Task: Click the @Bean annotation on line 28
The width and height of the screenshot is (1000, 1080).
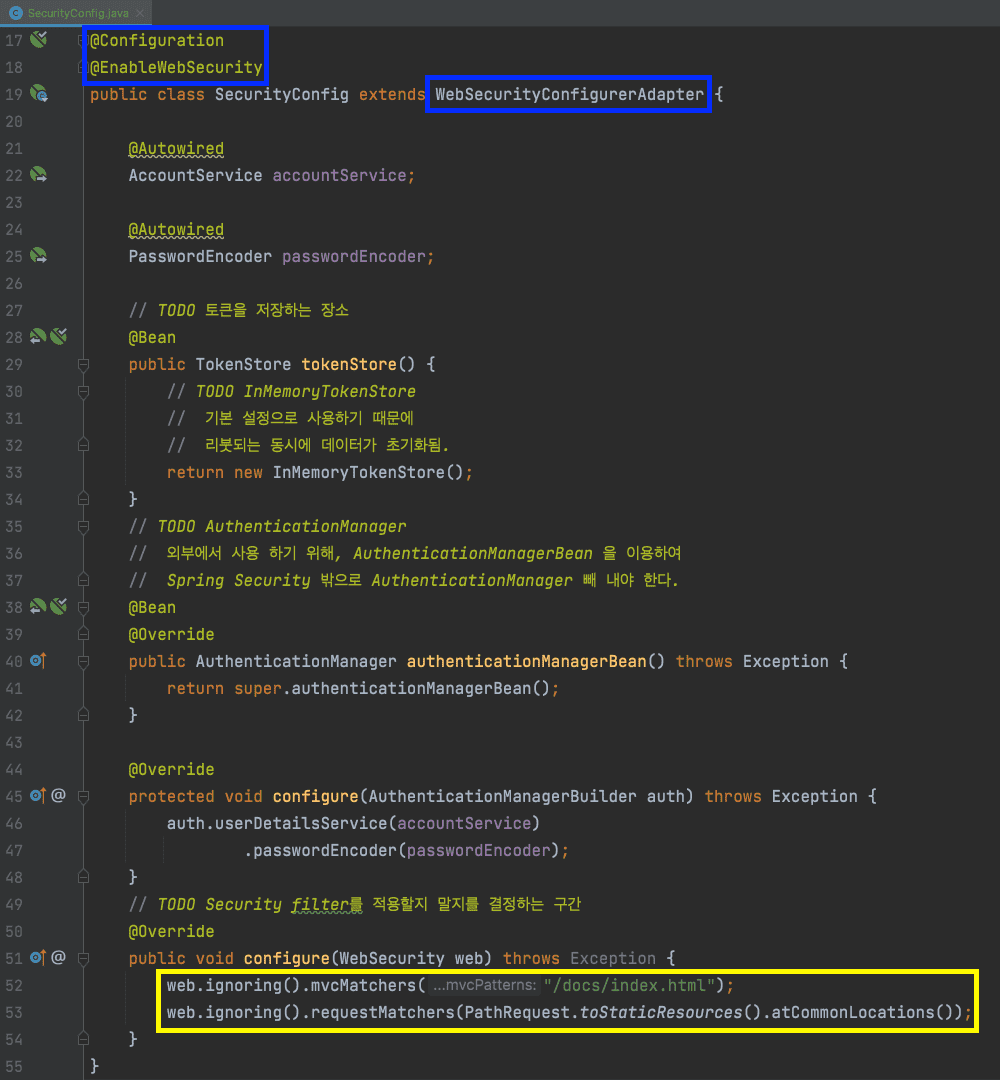Action: click(x=152, y=338)
